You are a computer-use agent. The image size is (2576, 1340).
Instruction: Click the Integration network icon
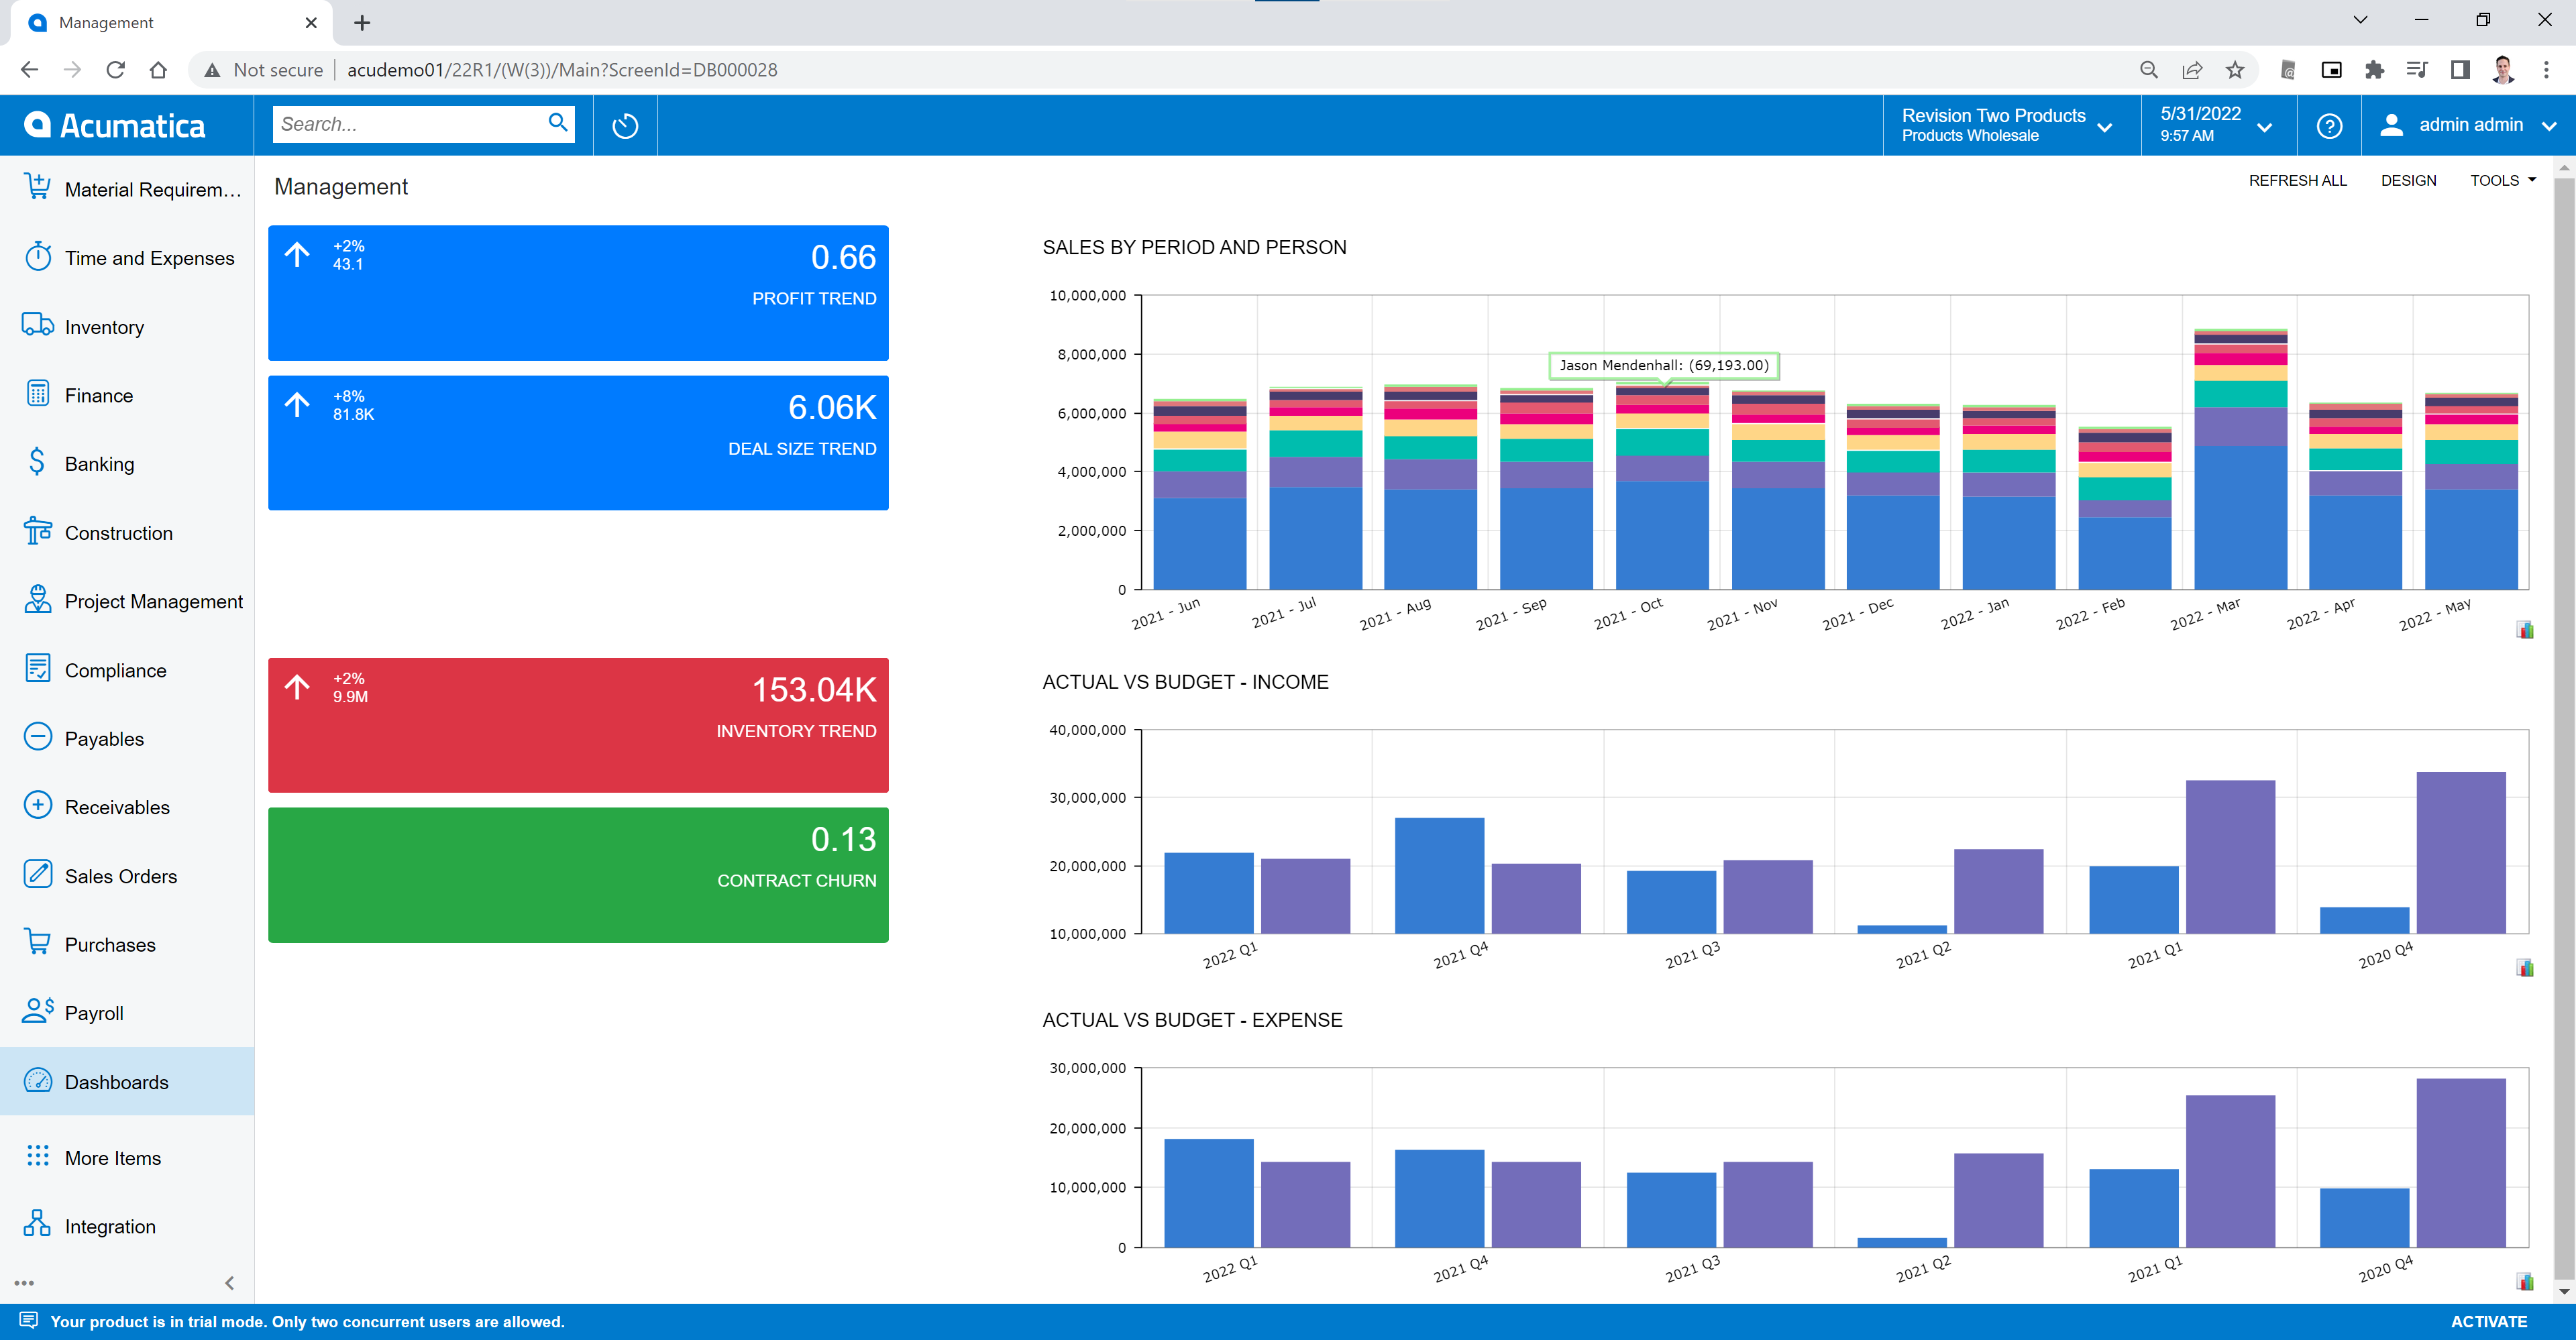pos(37,1225)
